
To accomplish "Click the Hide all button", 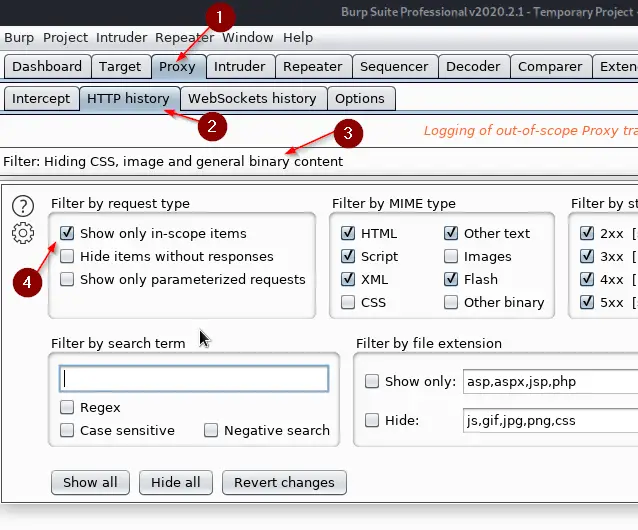I will pyautogui.click(x=176, y=482).
